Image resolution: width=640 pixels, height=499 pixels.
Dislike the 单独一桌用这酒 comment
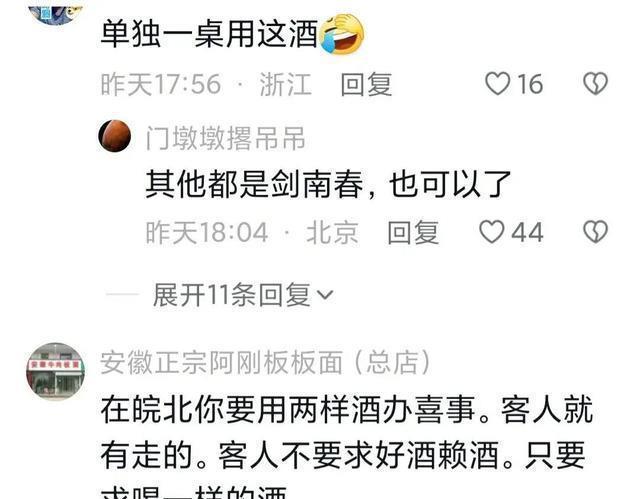[595, 84]
